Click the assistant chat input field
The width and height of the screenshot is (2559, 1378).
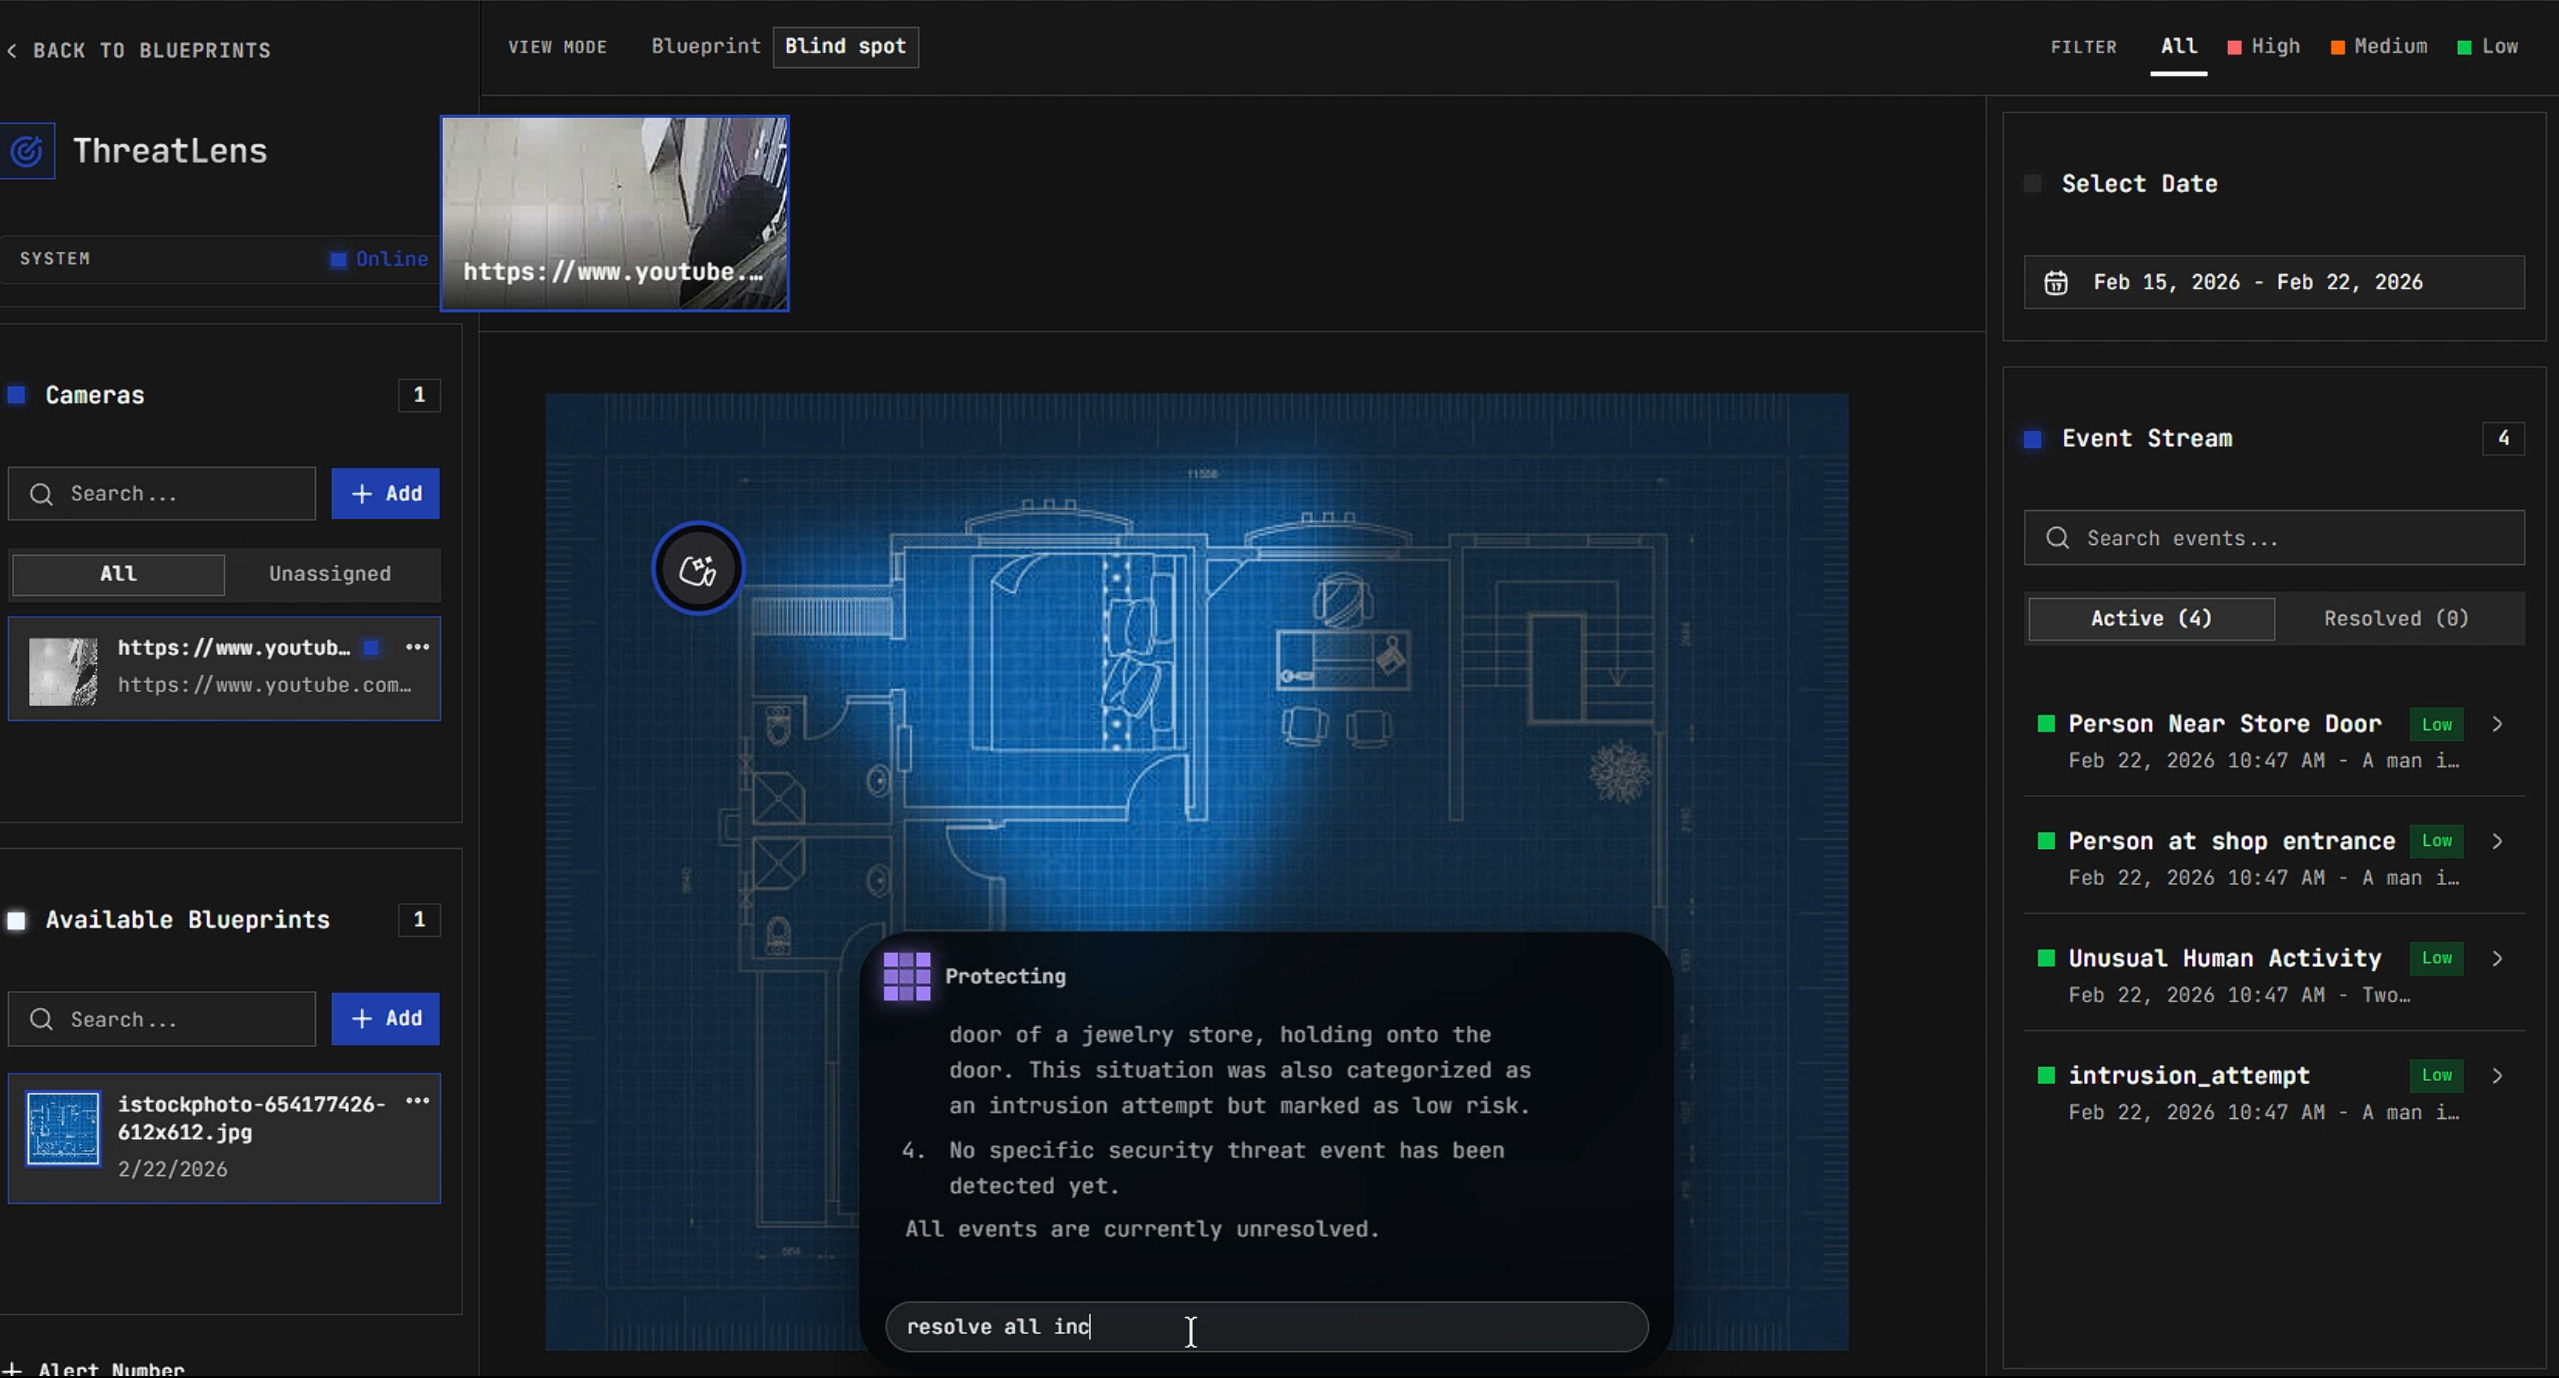pos(1266,1327)
